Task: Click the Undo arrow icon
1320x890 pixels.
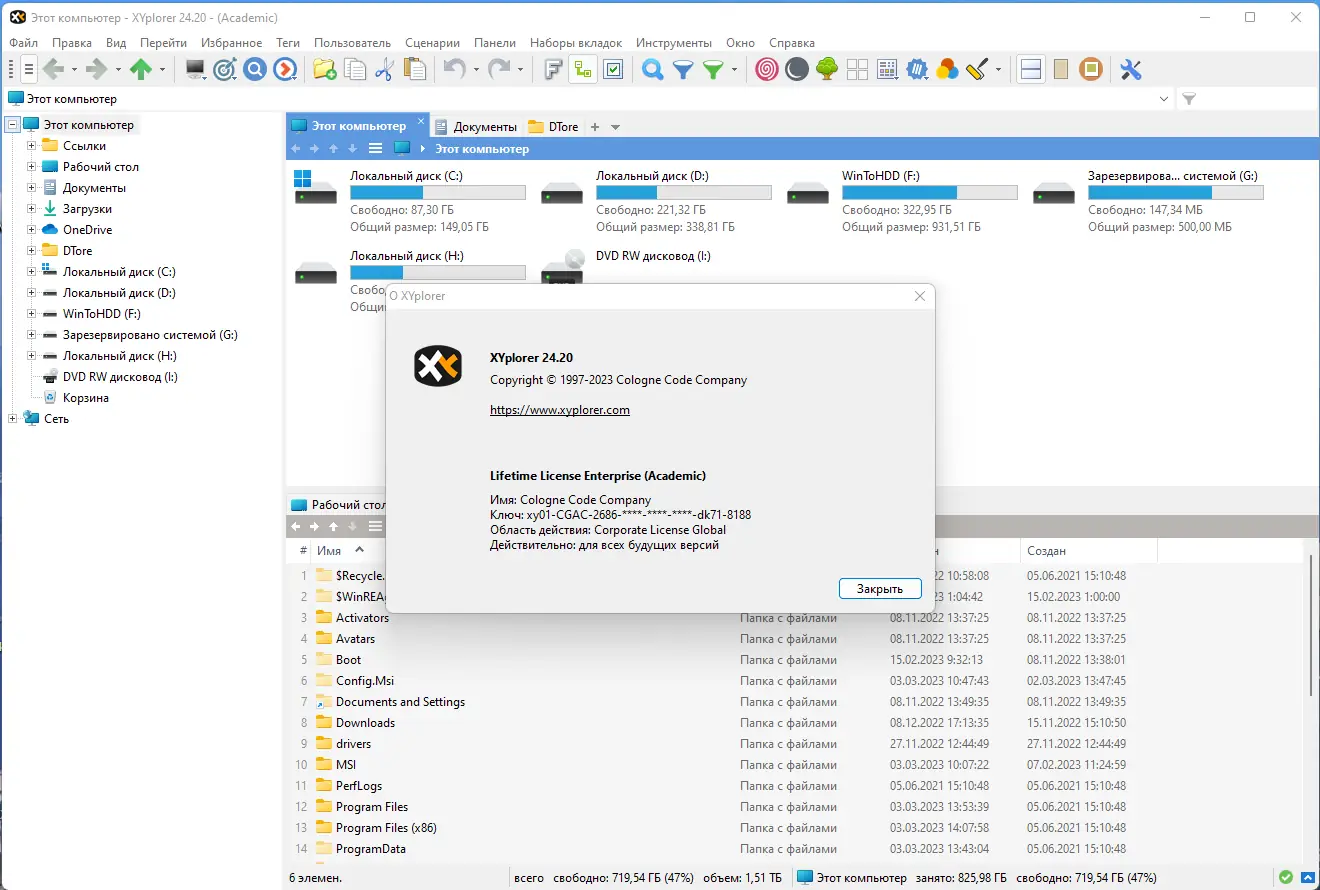Action: pyautogui.click(x=455, y=69)
